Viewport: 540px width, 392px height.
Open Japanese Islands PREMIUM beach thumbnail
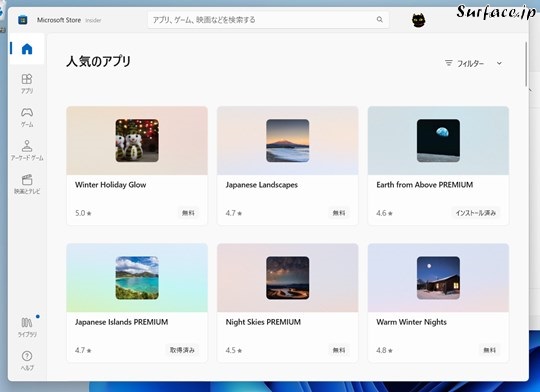click(137, 278)
